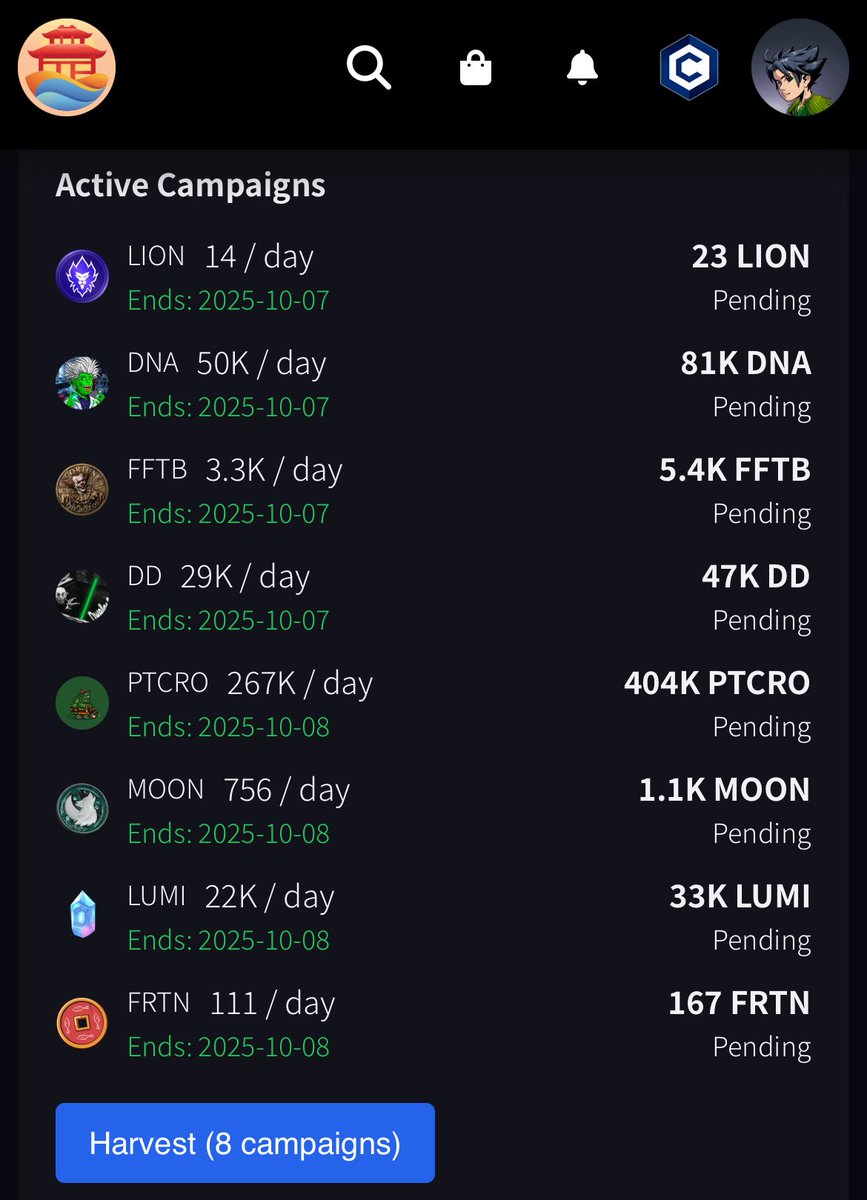This screenshot has height=1200, width=867.
Task: Click the blue hexagon Cronos chain icon
Action: click(x=689, y=68)
